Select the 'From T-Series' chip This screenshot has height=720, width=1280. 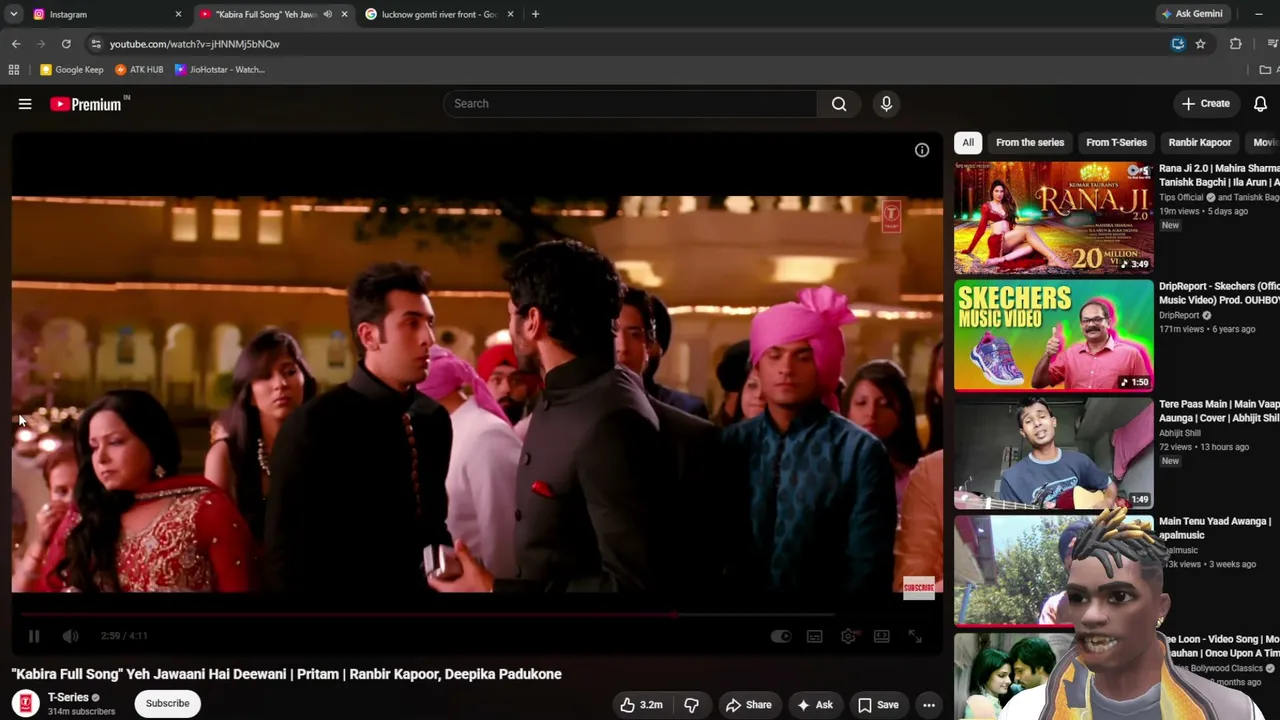[1116, 142]
